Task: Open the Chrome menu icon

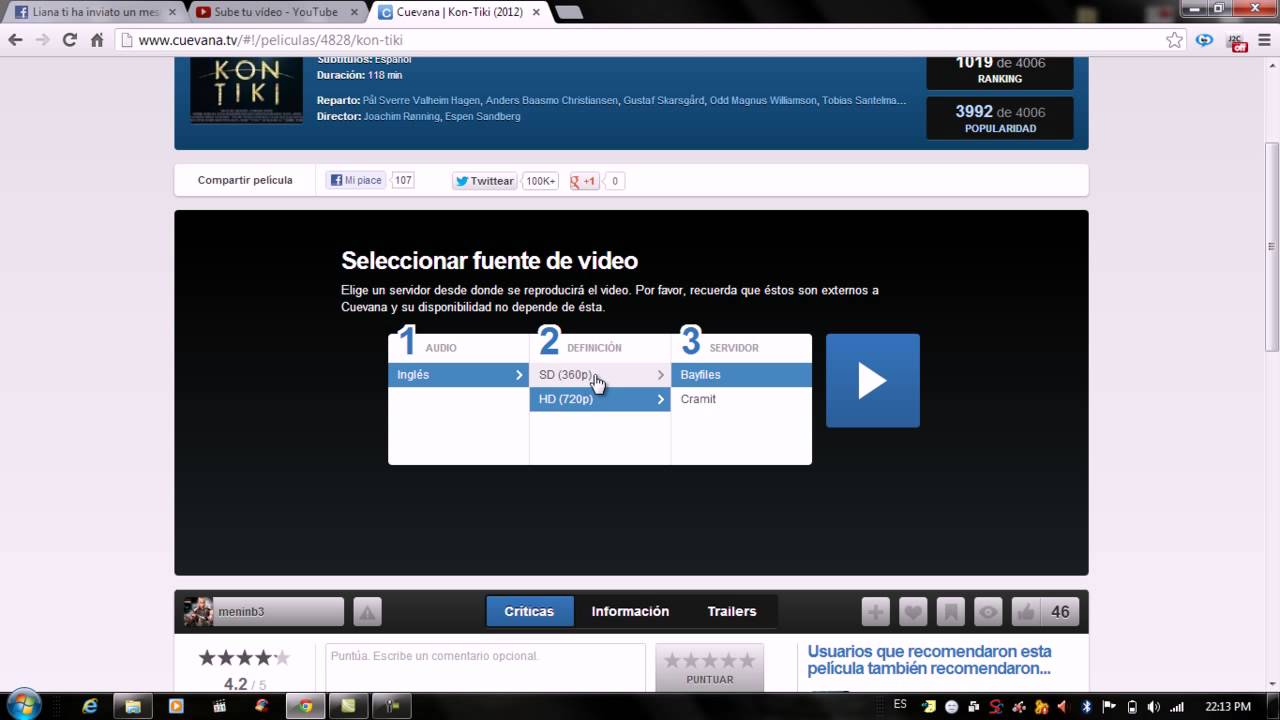Action: tap(1265, 40)
